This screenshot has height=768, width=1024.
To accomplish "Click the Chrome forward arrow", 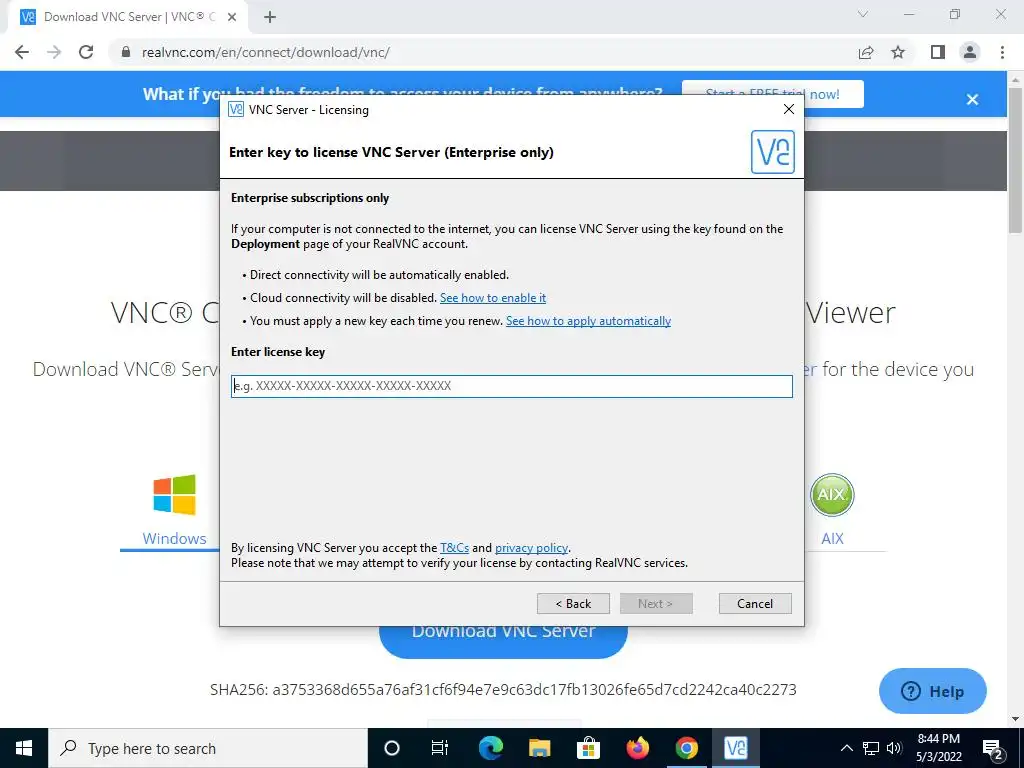I will pyautogui.click(x=54, y=52).
